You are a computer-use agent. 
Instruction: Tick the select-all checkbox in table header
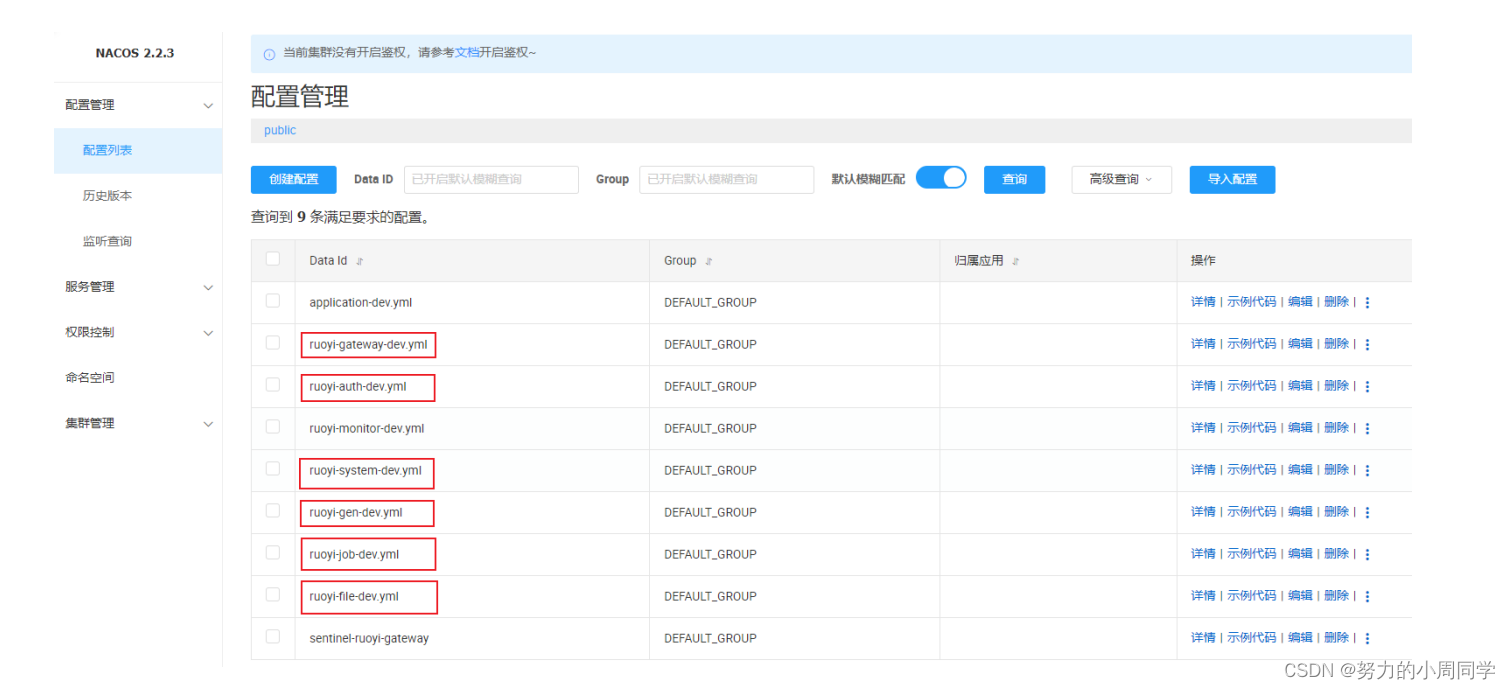273,259
